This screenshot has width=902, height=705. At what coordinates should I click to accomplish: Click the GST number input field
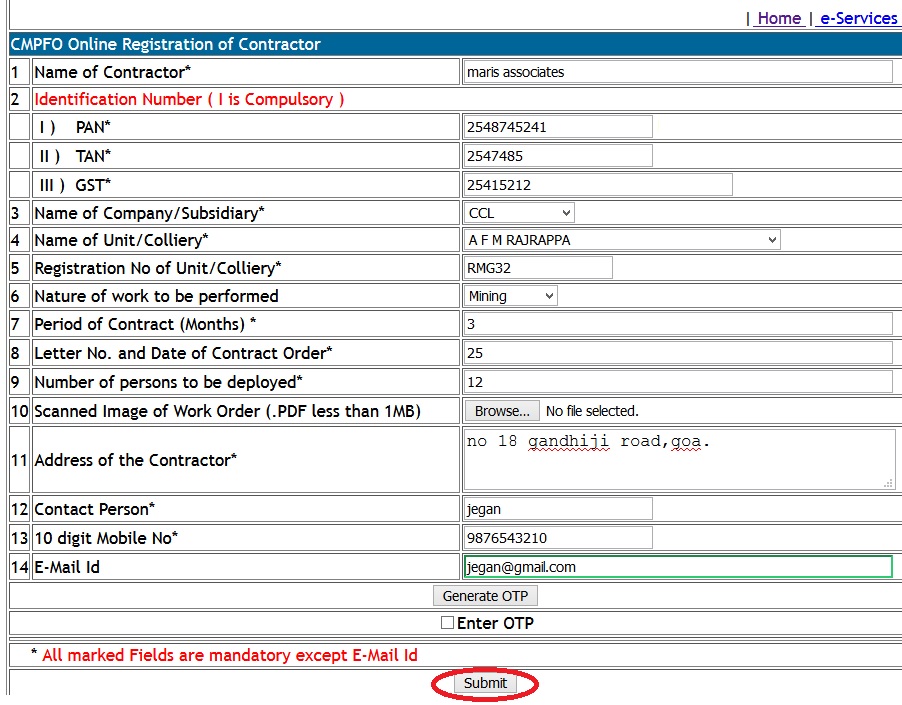(x=597, y=185)
